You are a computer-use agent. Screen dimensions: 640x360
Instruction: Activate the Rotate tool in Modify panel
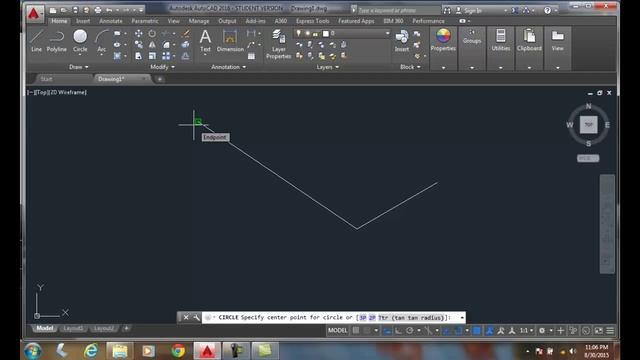(152, 33)
